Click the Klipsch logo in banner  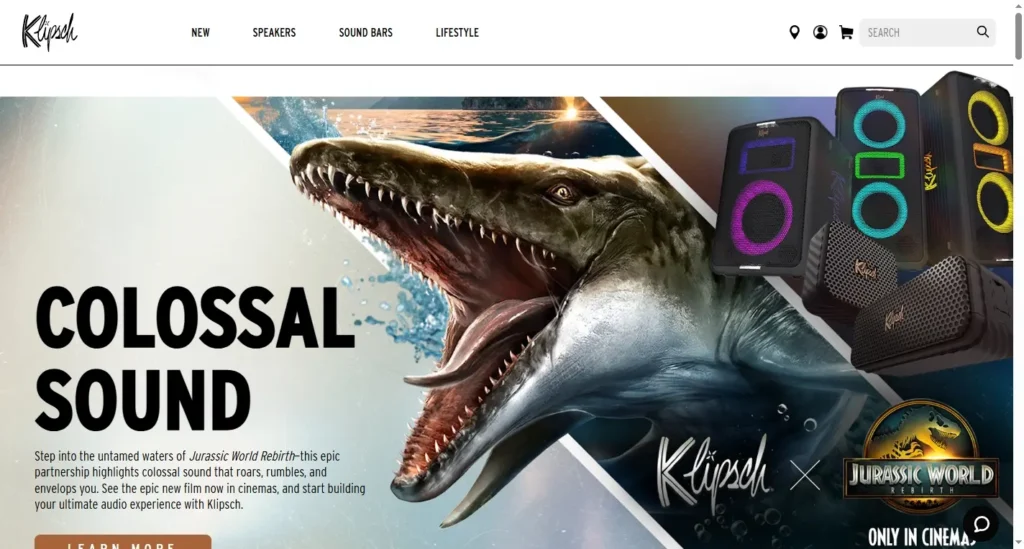coord(713,473)
